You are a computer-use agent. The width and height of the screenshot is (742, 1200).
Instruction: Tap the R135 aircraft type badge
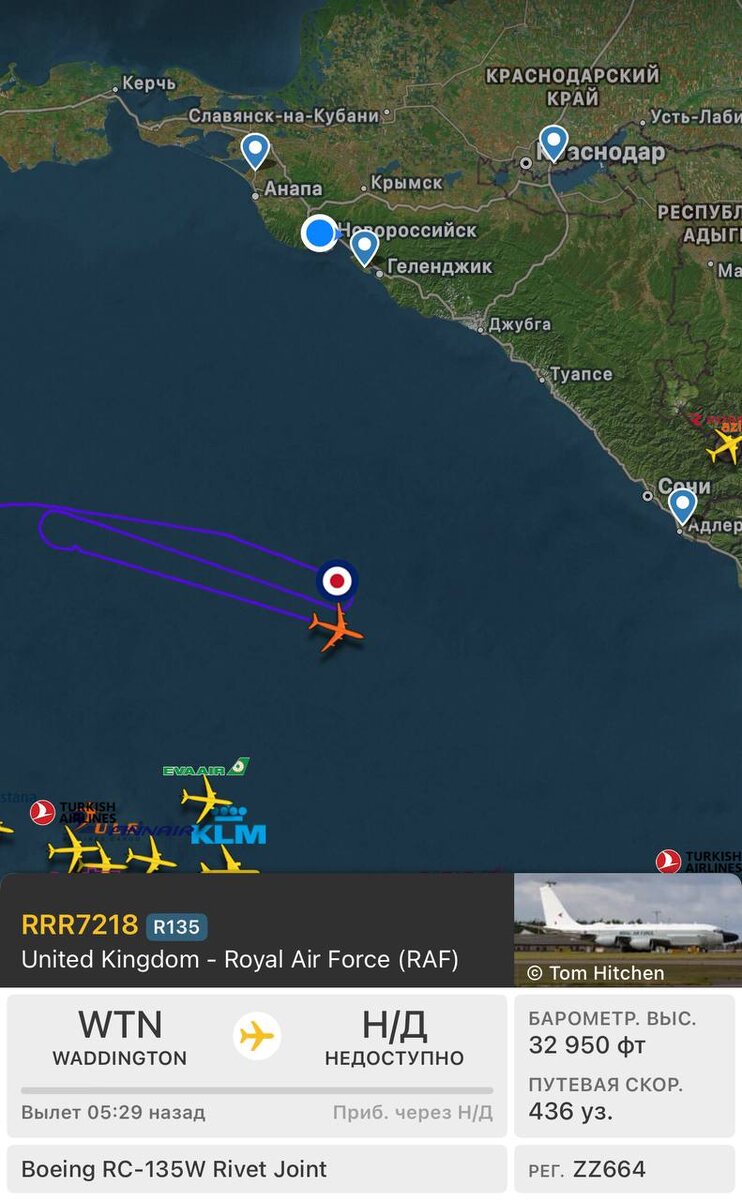click(x=177, y=927)
